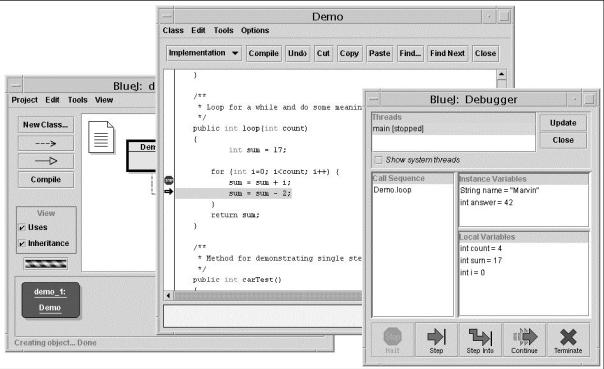The height and width of the screenshot is (369, 604).
Task: Open the Project menu in BlueJ window
Action: click(24, 100)
